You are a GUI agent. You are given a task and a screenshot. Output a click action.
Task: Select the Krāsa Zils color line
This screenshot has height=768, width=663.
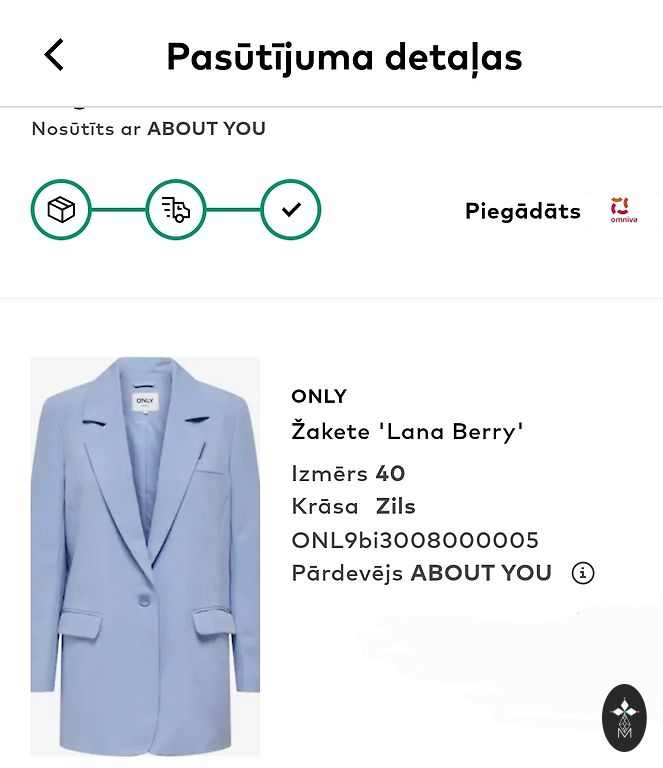(x=353, y=506)
